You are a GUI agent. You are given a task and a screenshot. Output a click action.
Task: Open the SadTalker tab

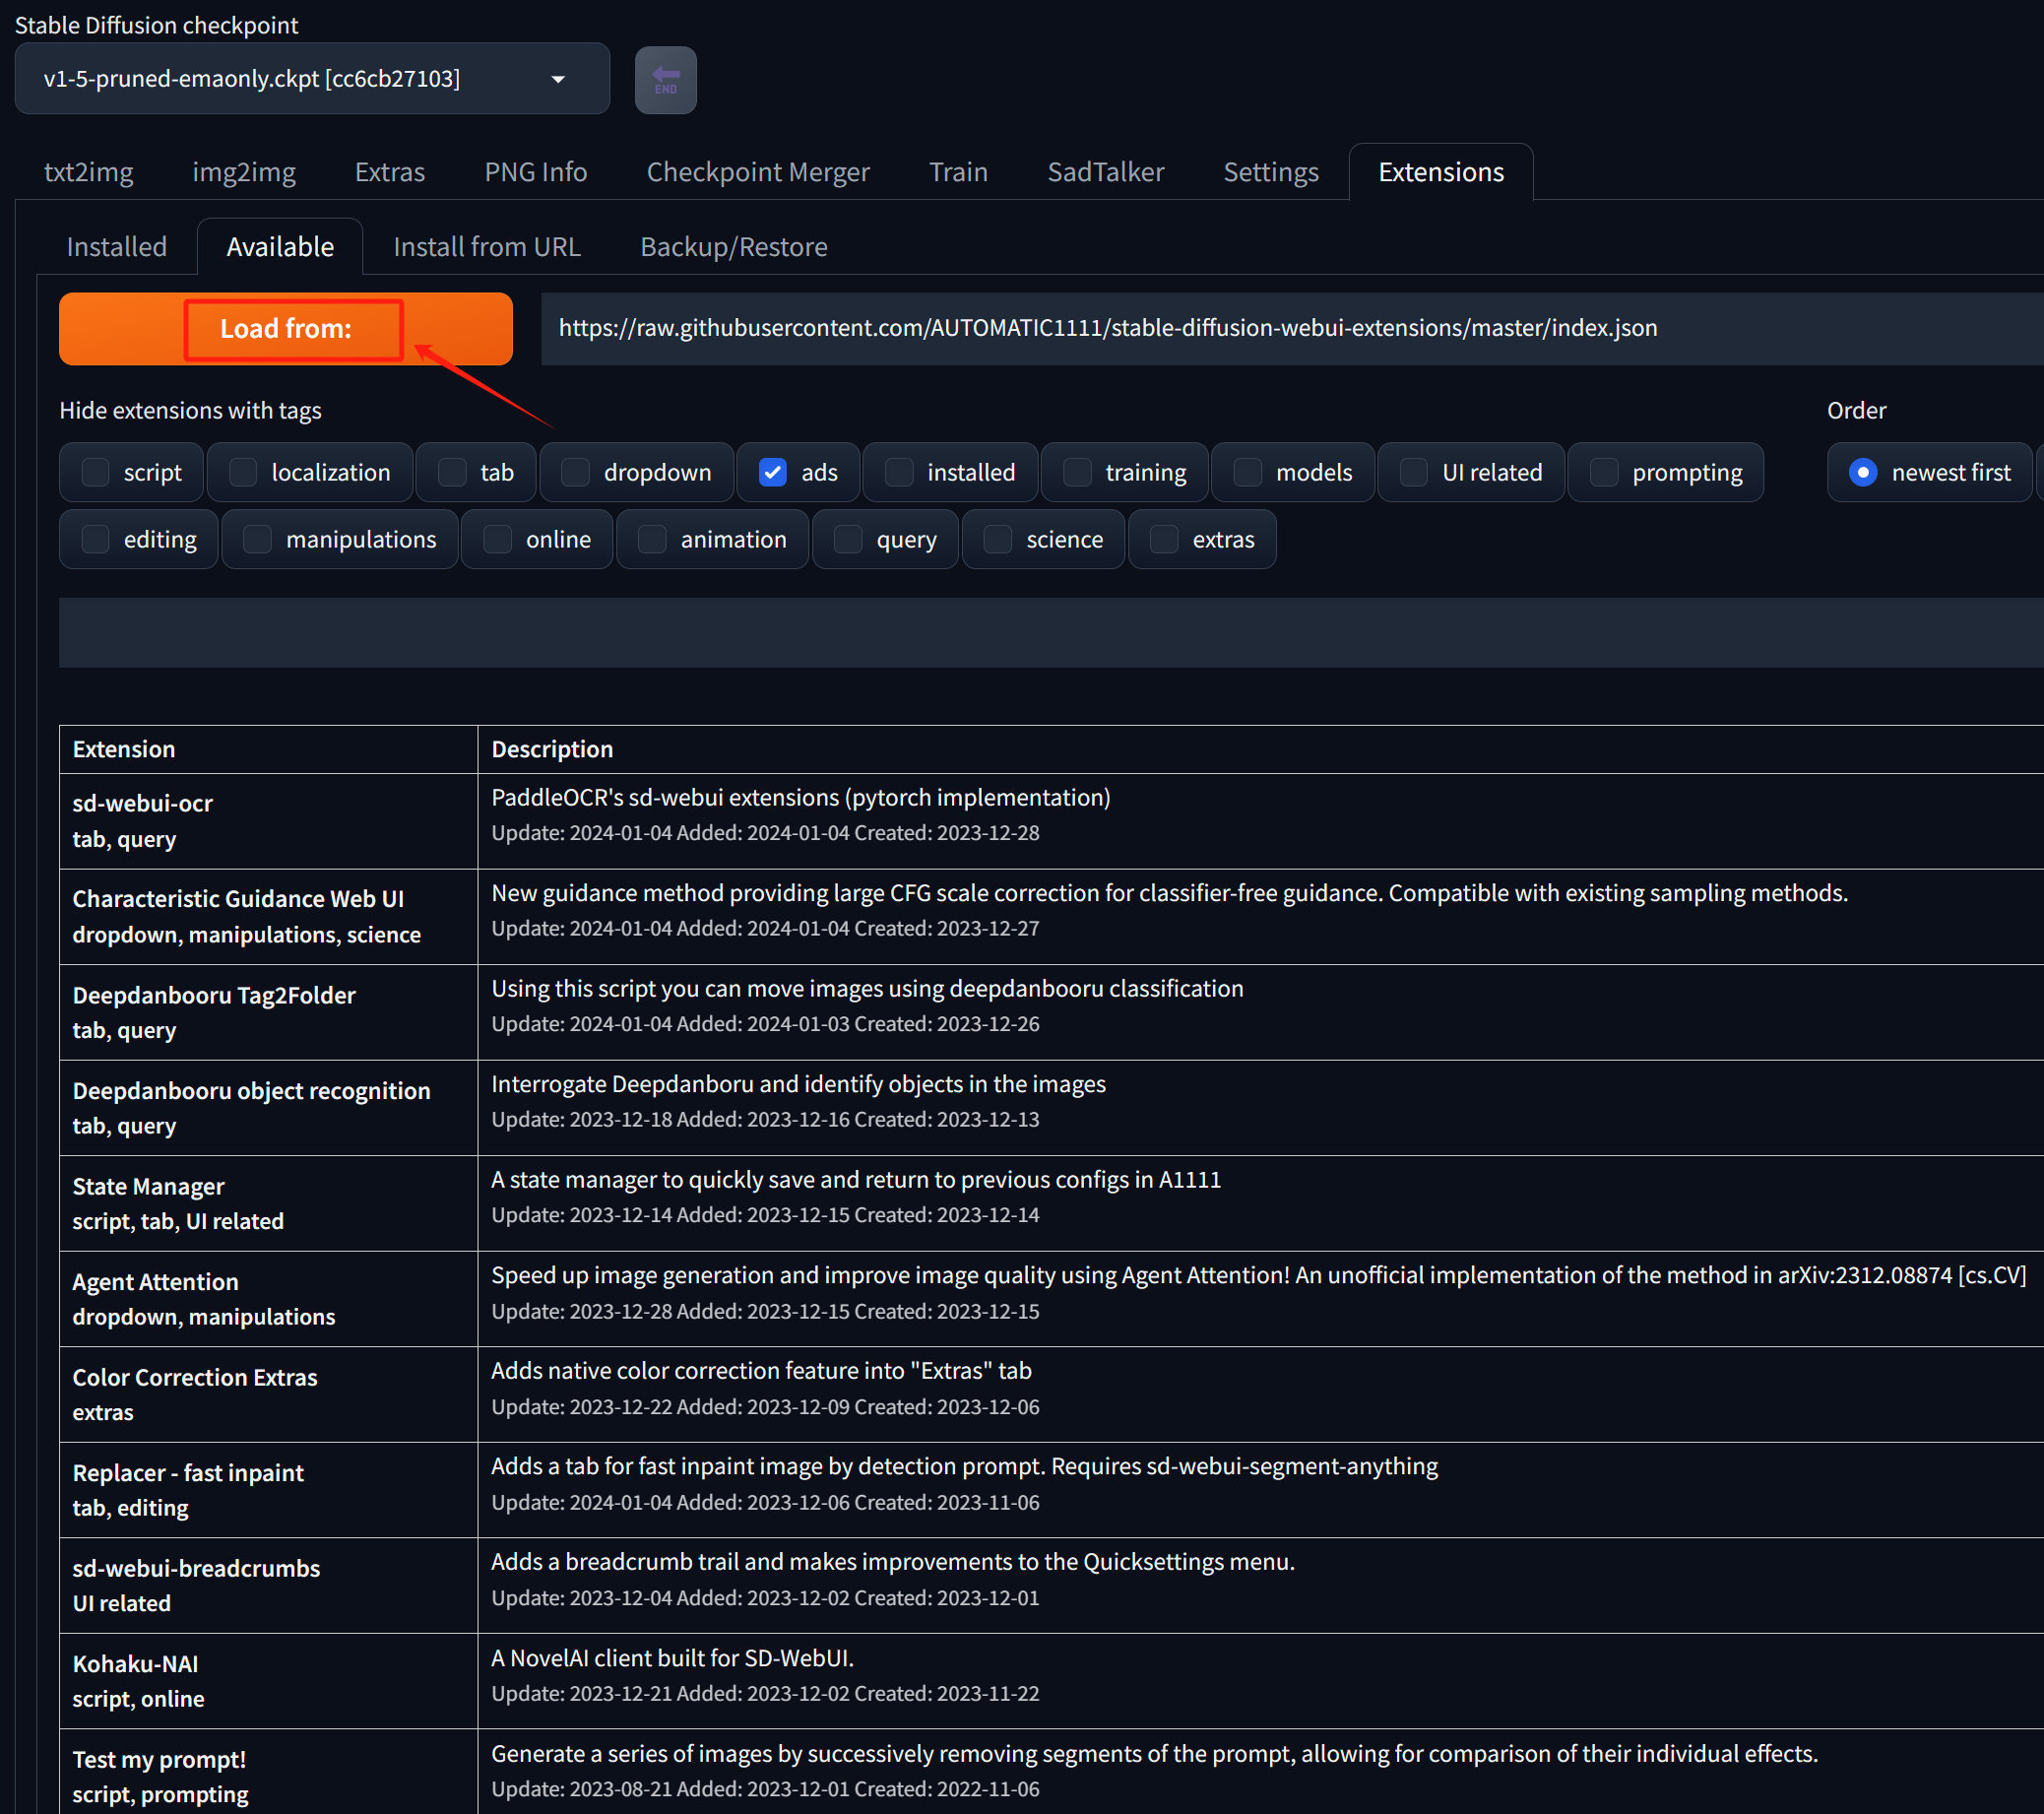(1105, 172)
